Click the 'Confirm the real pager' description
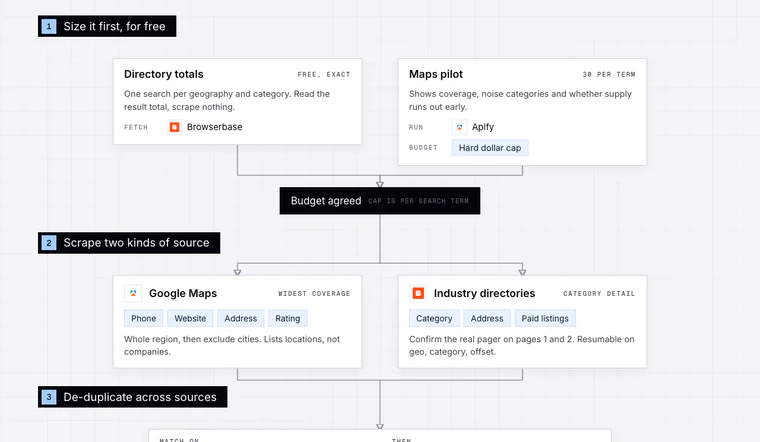 (x=522, y=346)
